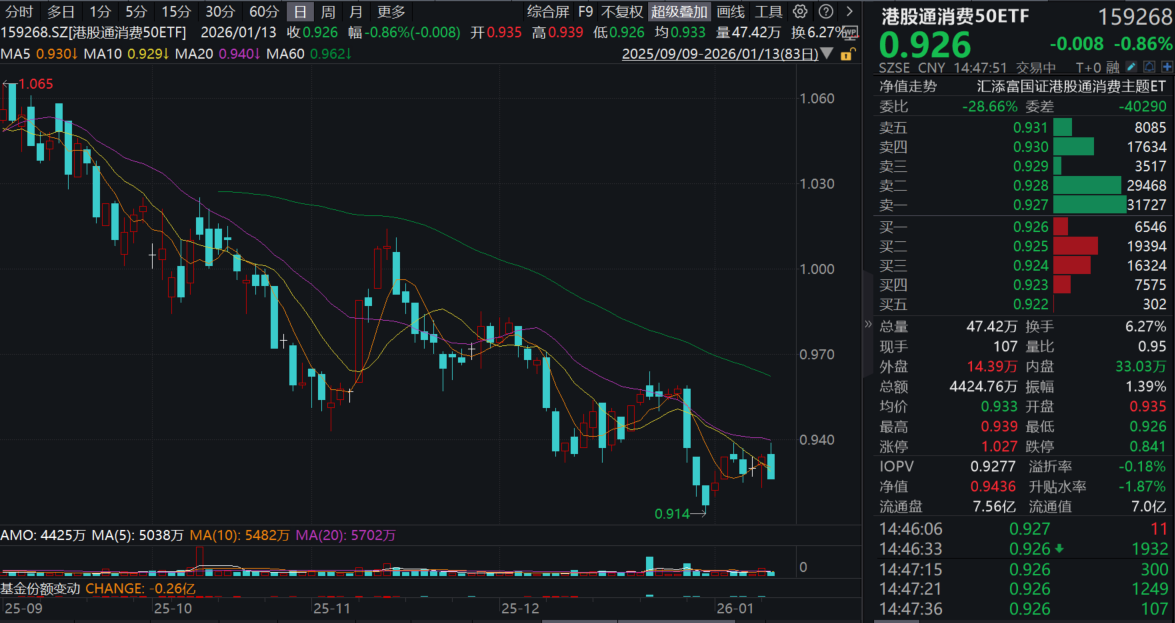1175x623 pixels.
Task: Click the green down arrow at 14:46:33
Action: pos(1057,549)
